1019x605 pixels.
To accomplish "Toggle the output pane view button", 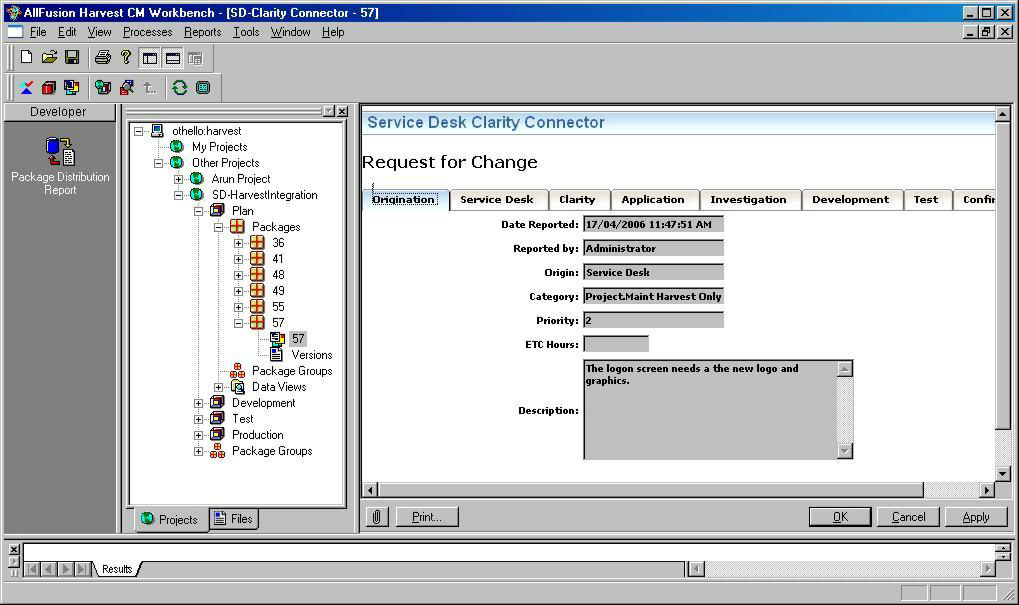I will click(172, 58).
